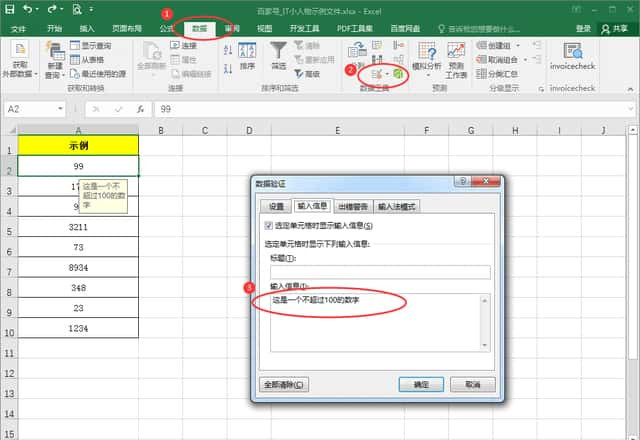Click the 登录 sign-in link
The width and height of the screenshot is (640, 440).
pos(583,28)
